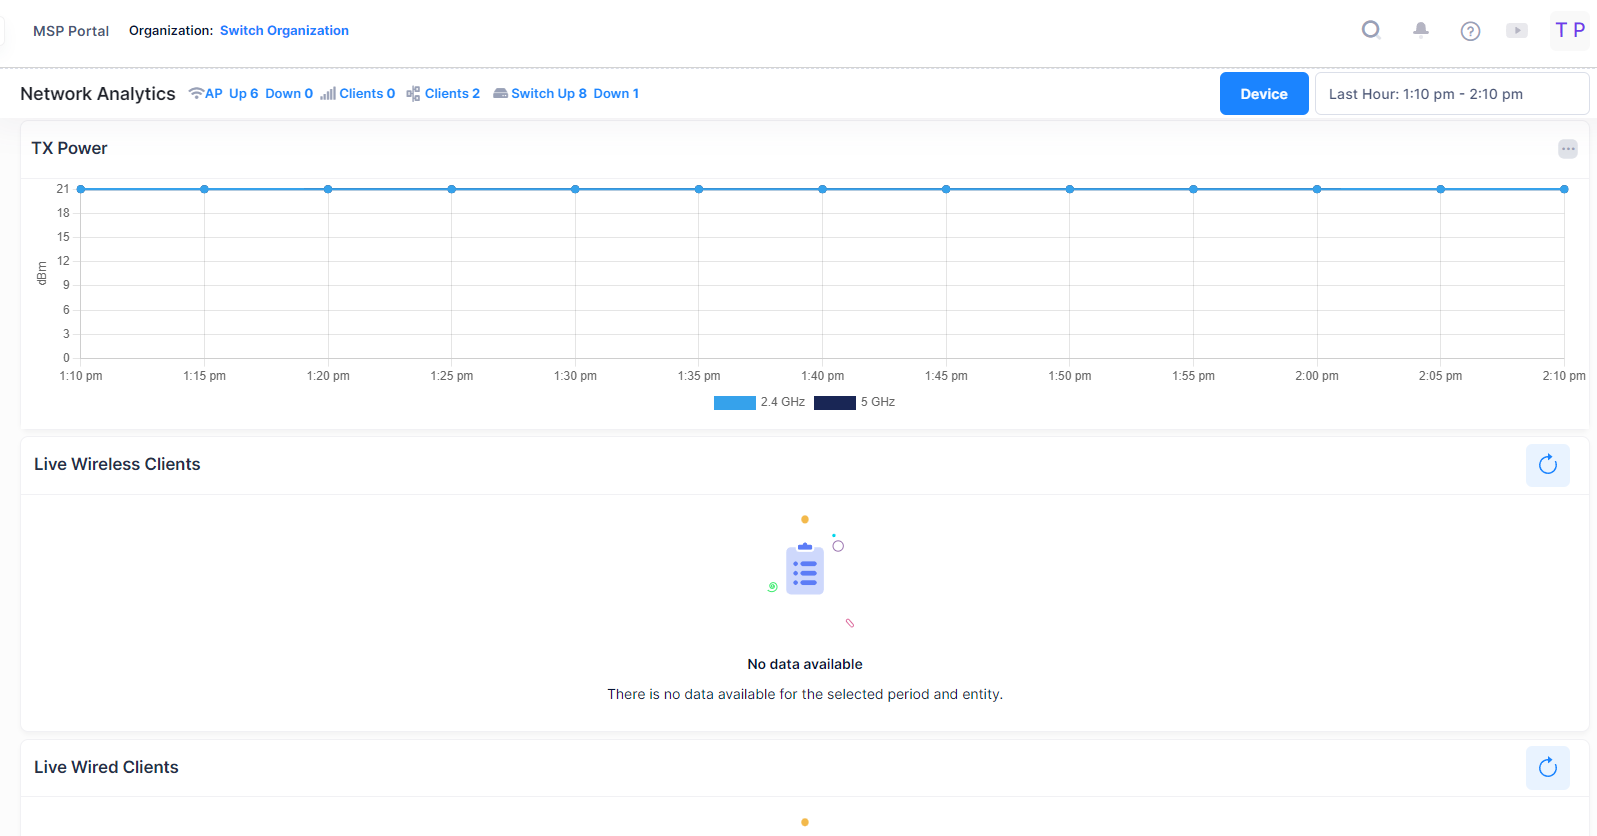This screenshot has height=836, width=1597.
Task: Click wired clients network icon
Action: click(x=413, y=94)
